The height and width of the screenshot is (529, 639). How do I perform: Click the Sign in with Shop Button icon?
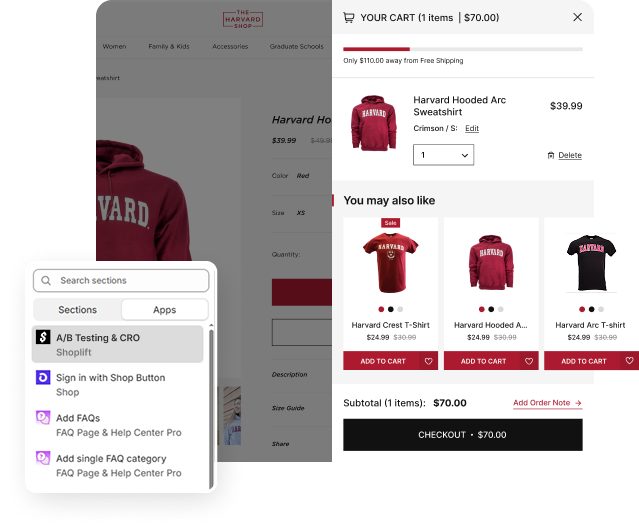click(x=43, y=377)
